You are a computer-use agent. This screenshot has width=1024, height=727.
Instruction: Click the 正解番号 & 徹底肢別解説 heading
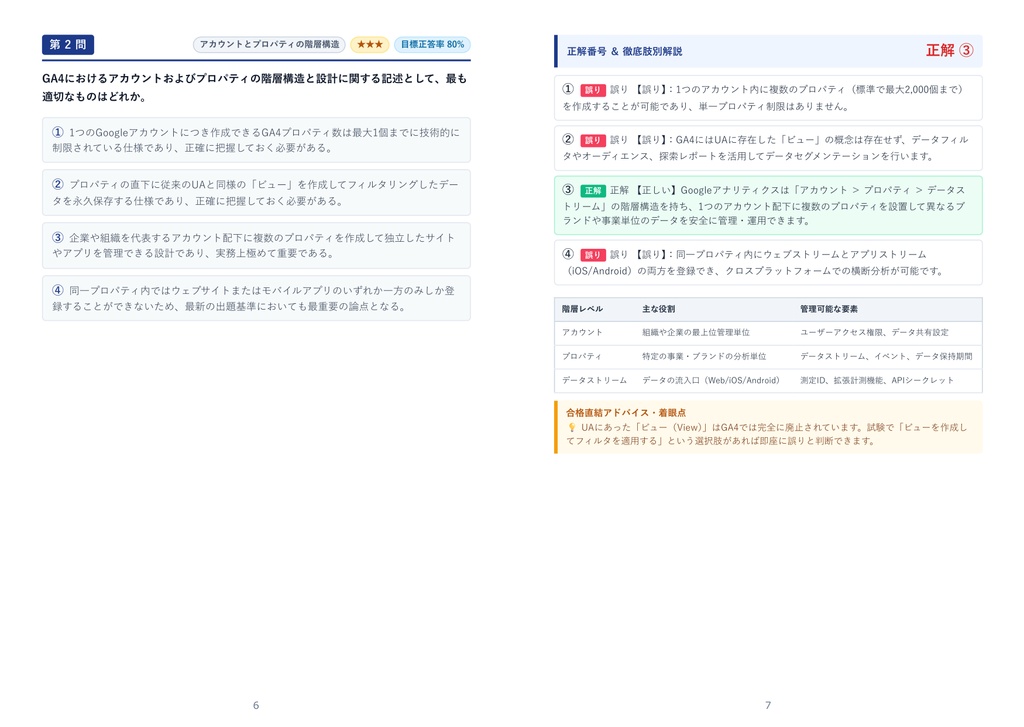(624, 51)
